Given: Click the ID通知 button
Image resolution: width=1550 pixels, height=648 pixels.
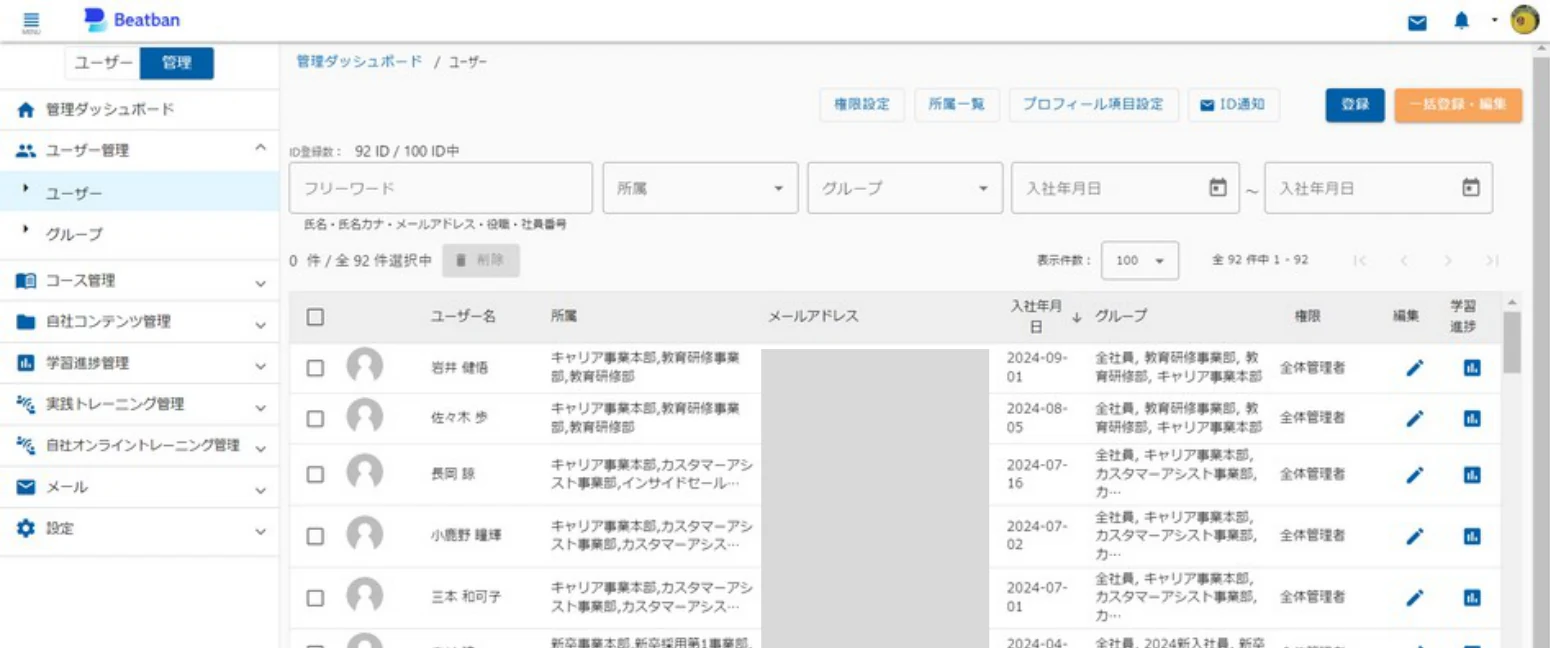Looking at the screenshot, I should point(1233,104).
